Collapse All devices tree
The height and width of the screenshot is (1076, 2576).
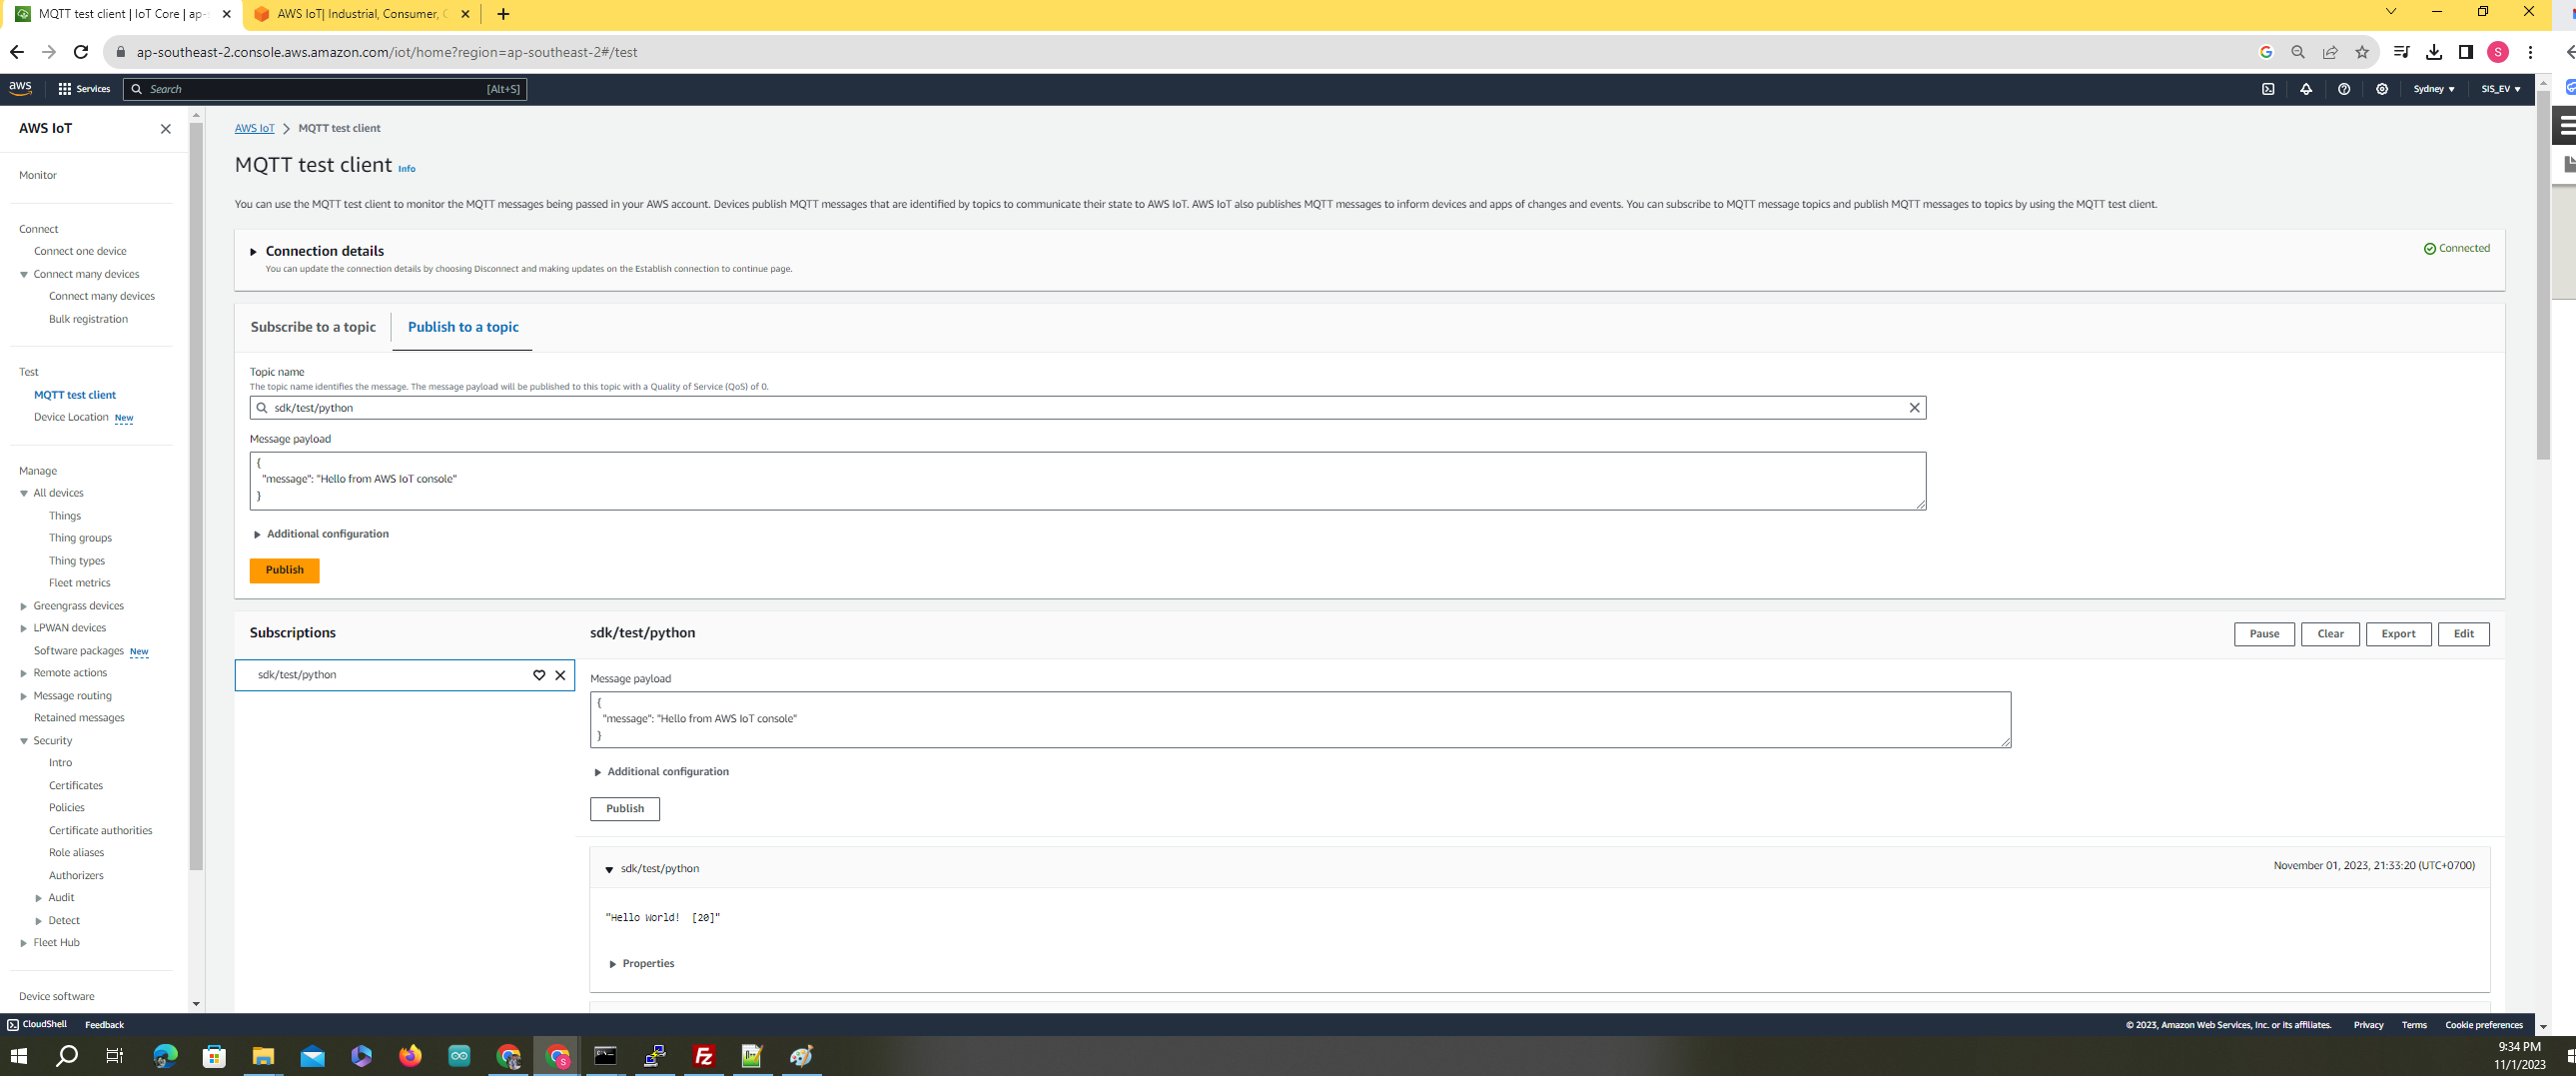pos(24,494)
